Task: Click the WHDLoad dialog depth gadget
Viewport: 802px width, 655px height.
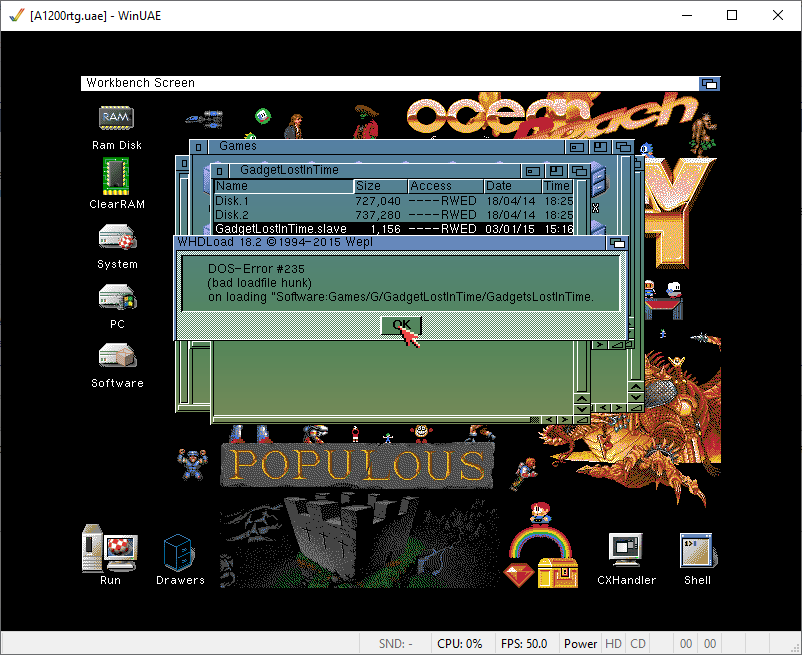Action: (x=617, y=243)
